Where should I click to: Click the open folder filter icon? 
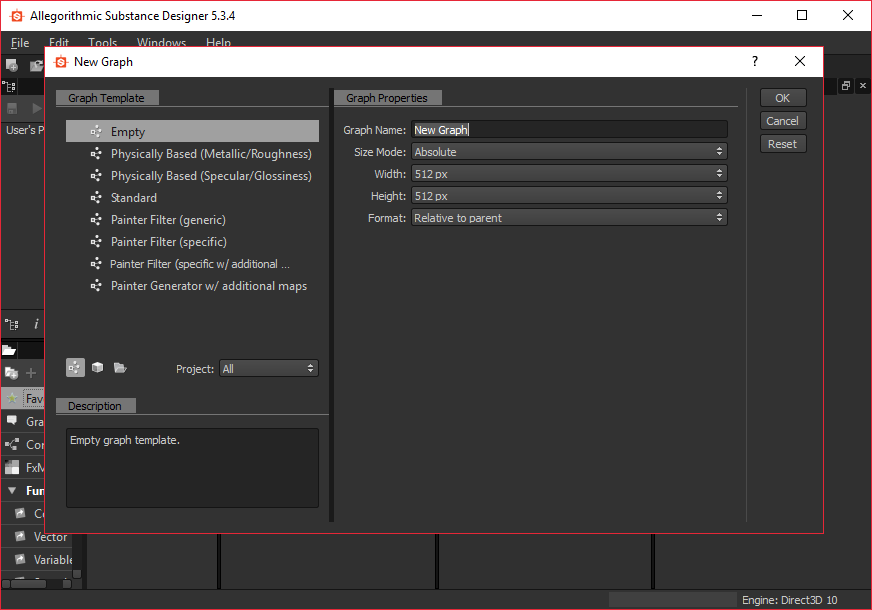(120, 368)
